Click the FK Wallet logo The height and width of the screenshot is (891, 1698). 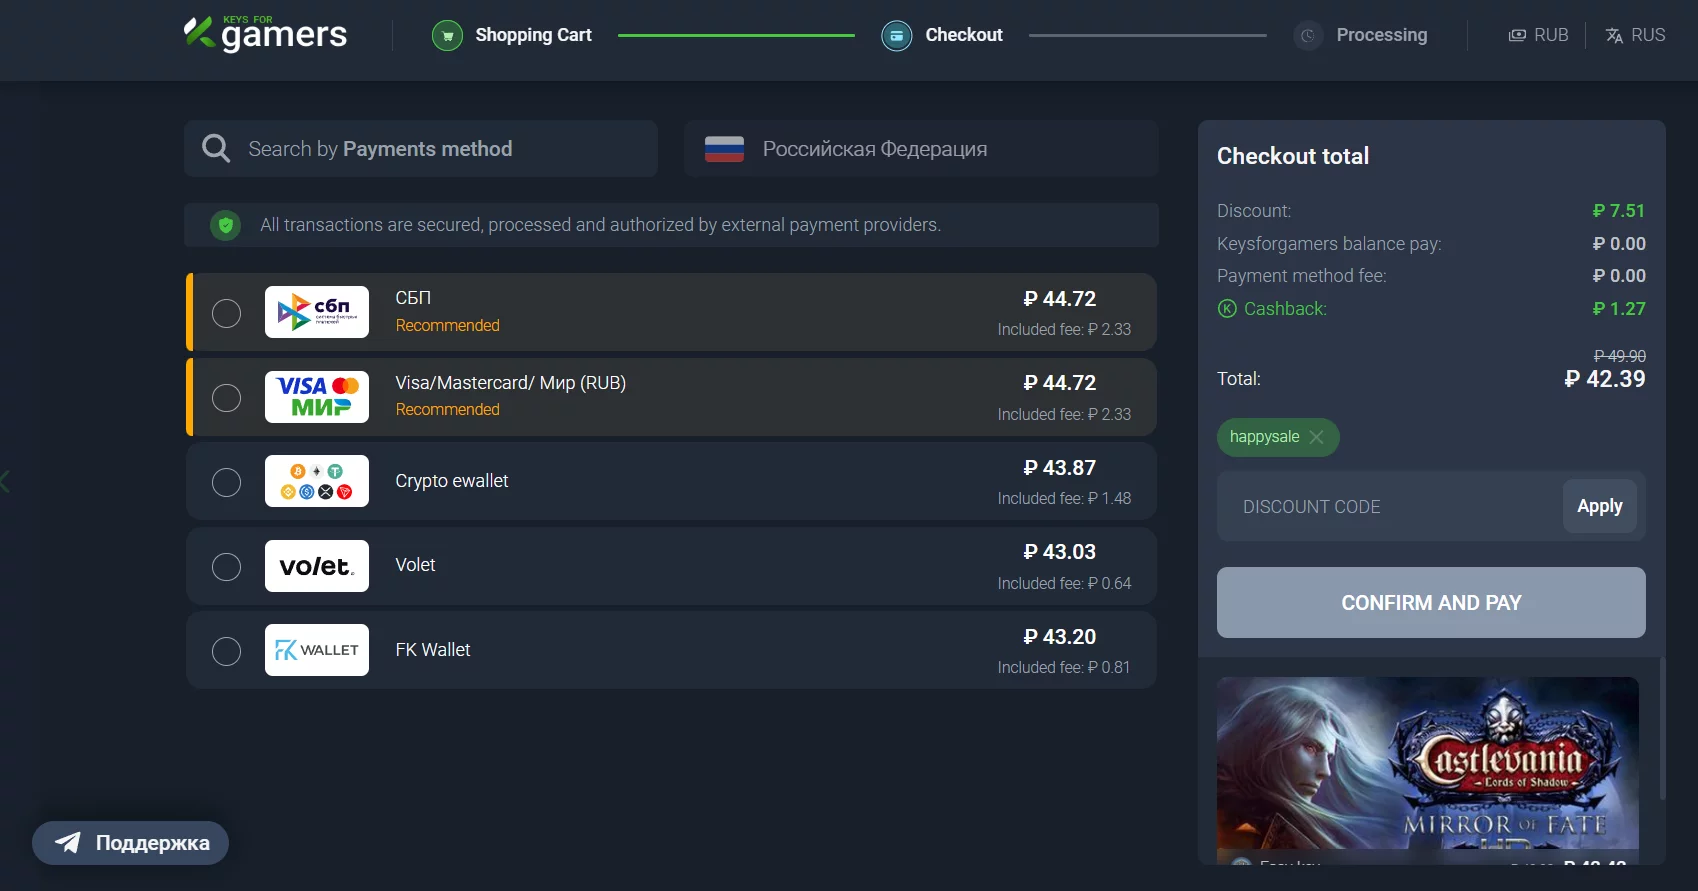pyautogui.click(x=316, y=650)
